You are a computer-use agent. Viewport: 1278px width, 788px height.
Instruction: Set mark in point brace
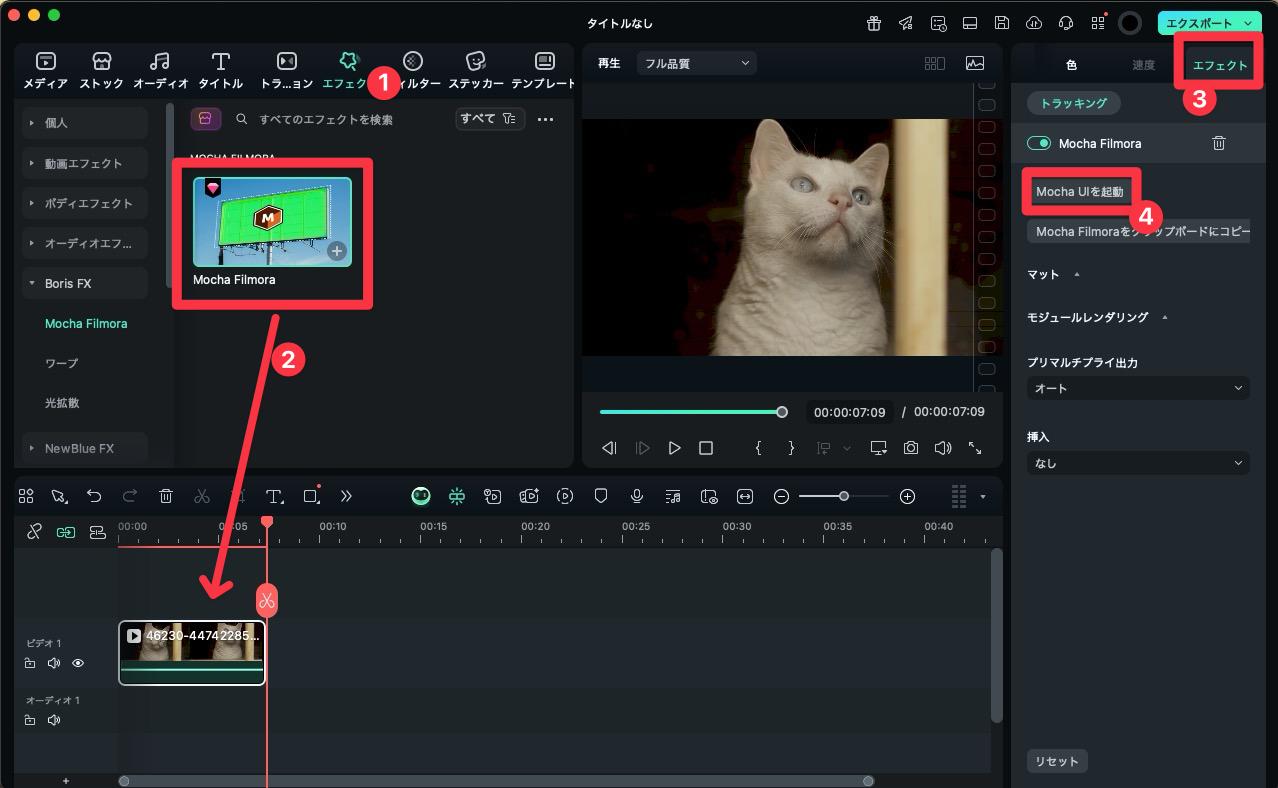[758, 448]
